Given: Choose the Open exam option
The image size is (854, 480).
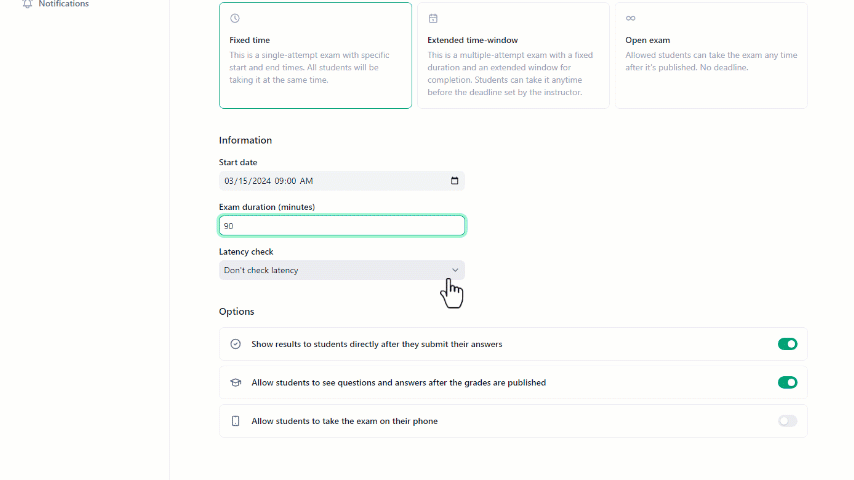Looking at the screenshot, I should click(x=711, y=56).
